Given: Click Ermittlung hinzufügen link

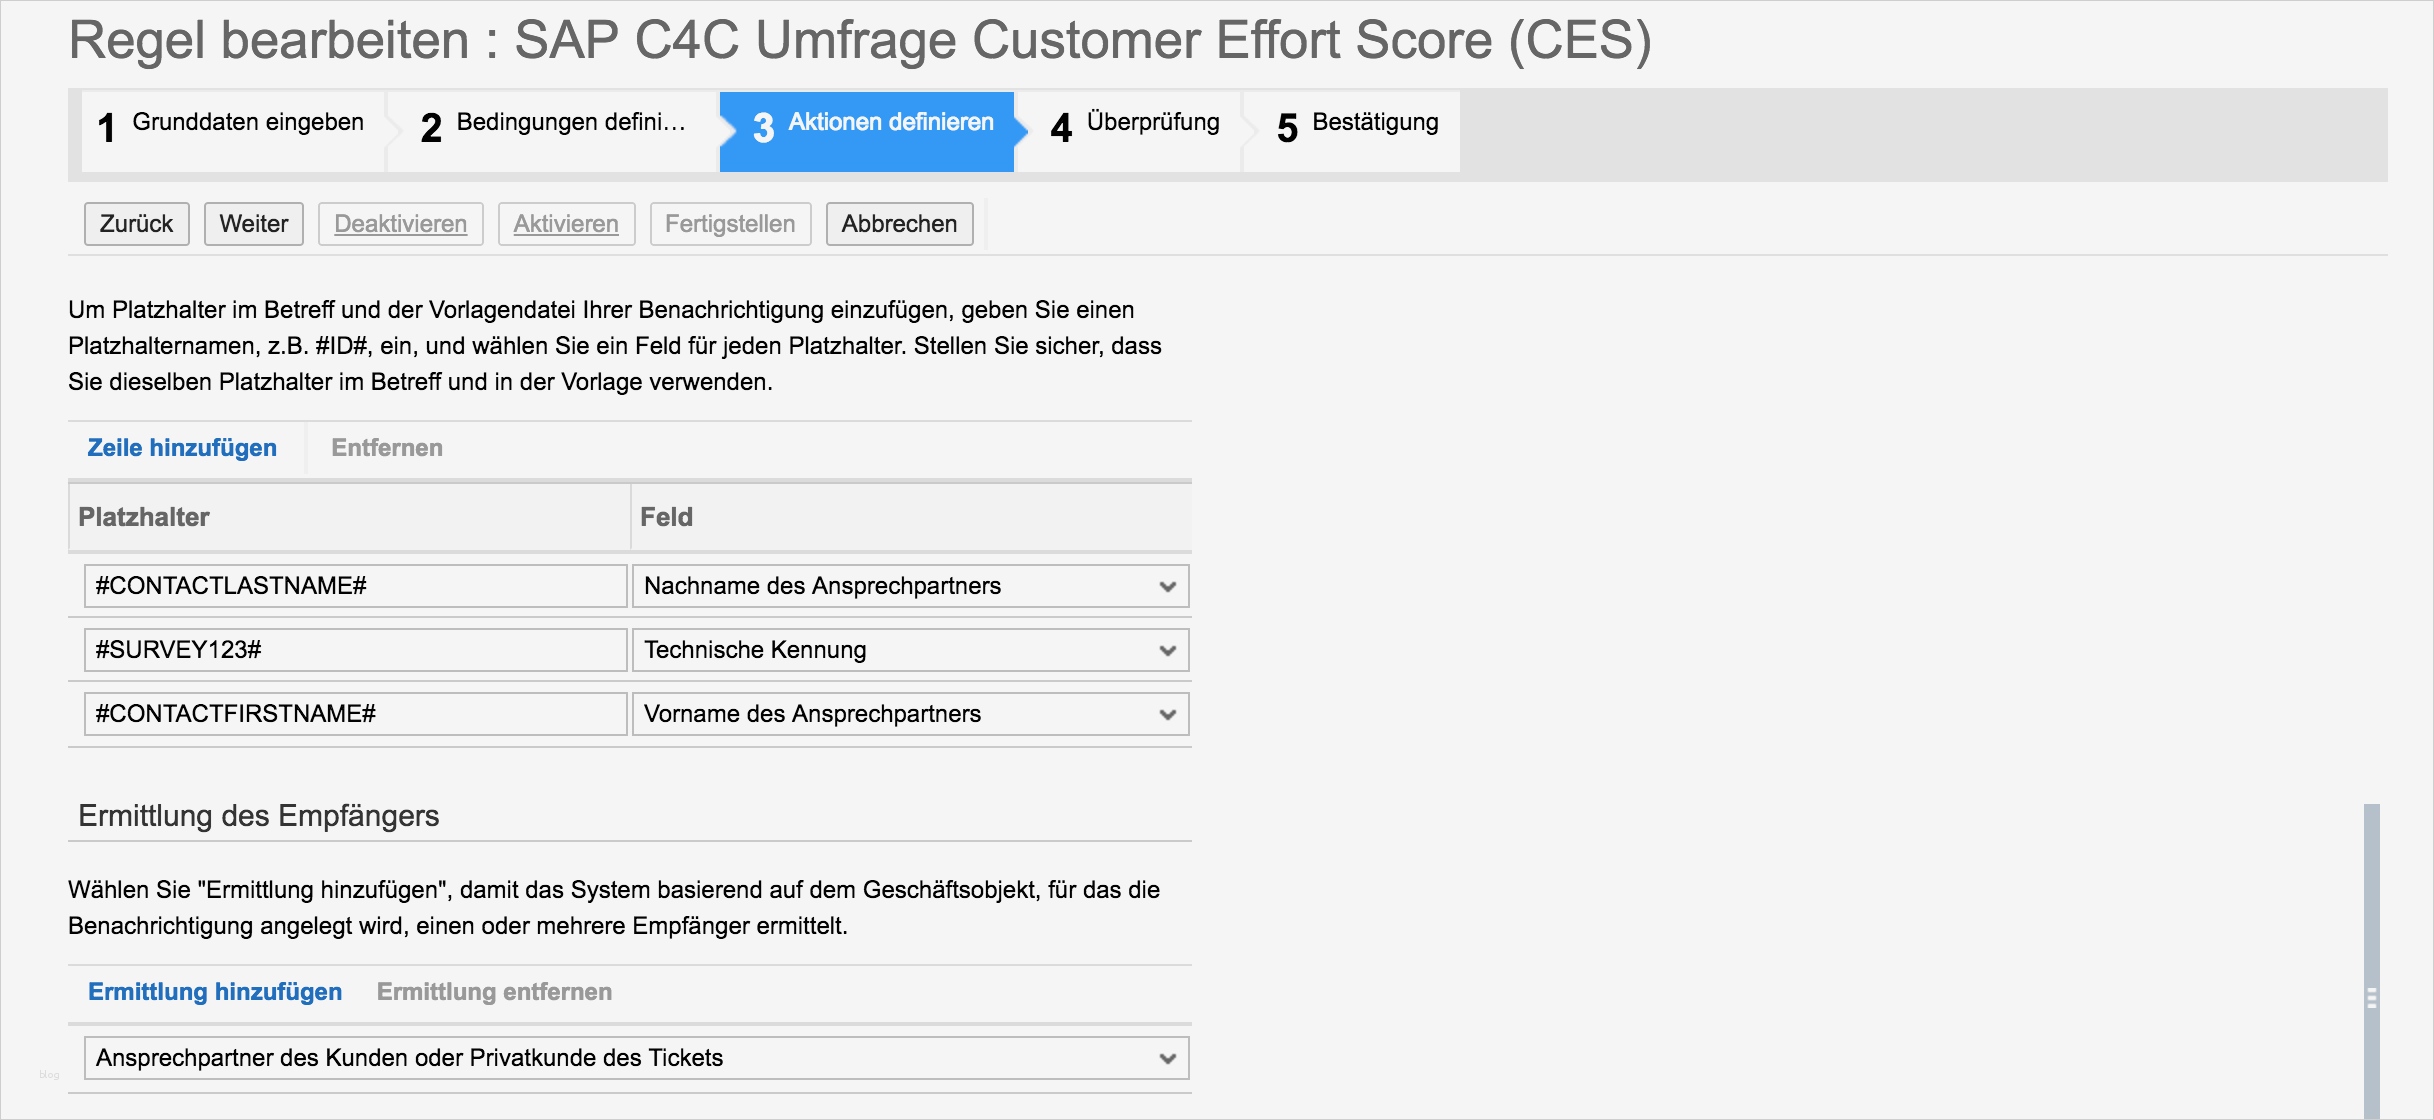Looking at the screenshot, I should coord(215,992).
